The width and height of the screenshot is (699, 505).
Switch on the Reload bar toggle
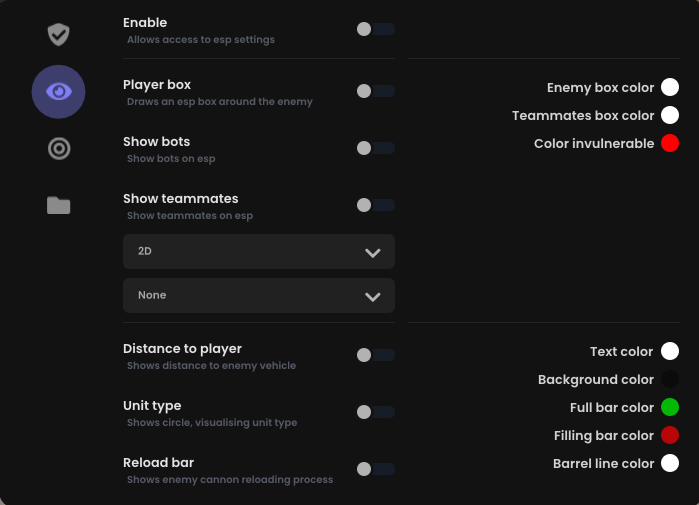(375, 469)
